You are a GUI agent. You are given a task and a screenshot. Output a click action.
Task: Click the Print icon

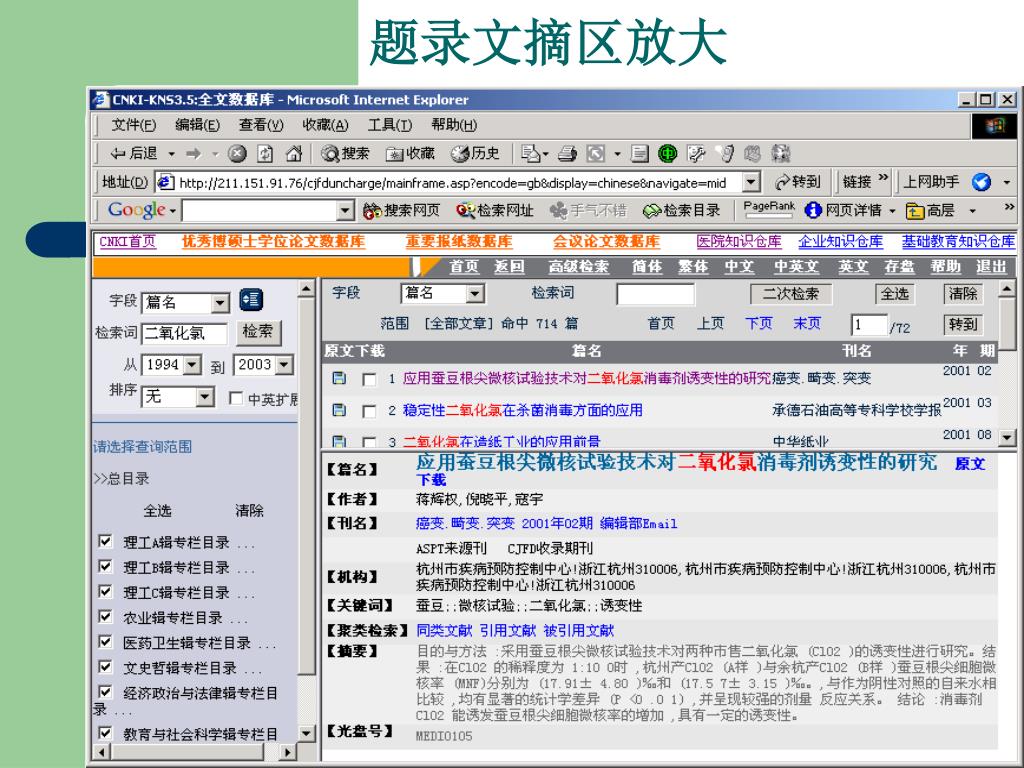(567, 154)
